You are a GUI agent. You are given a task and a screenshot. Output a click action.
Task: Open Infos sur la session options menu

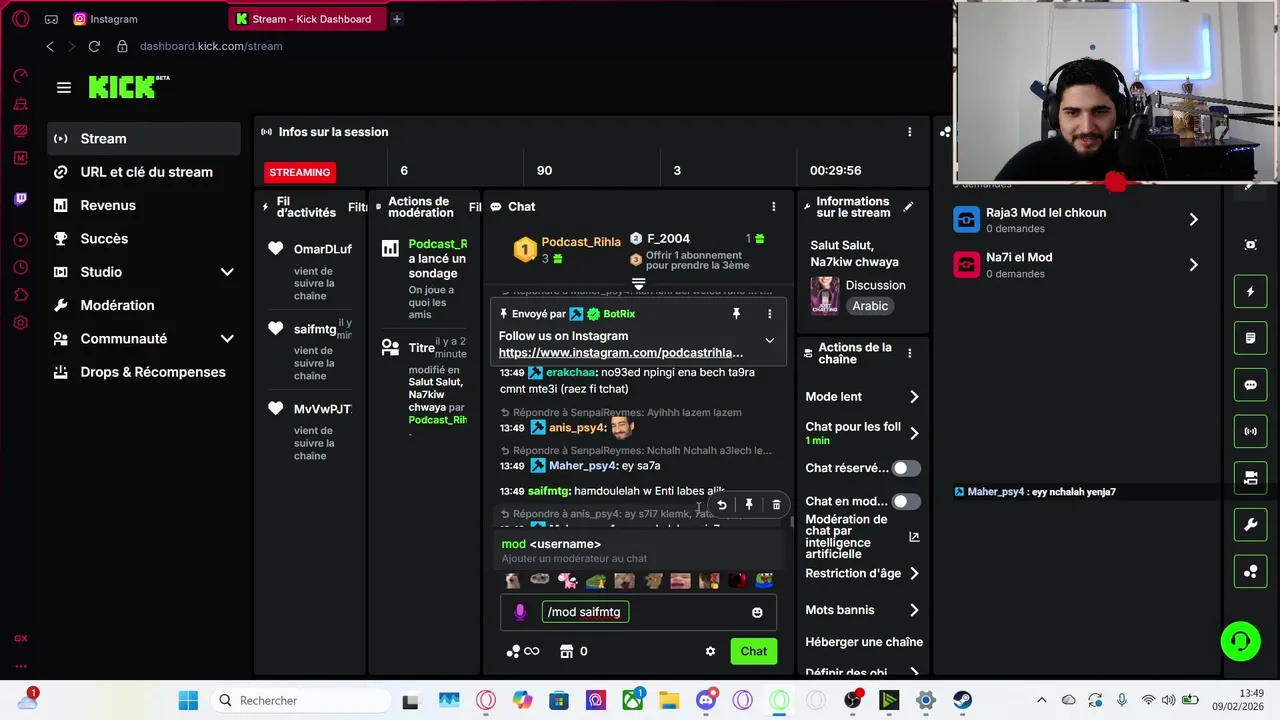click(x=909, y=132)
